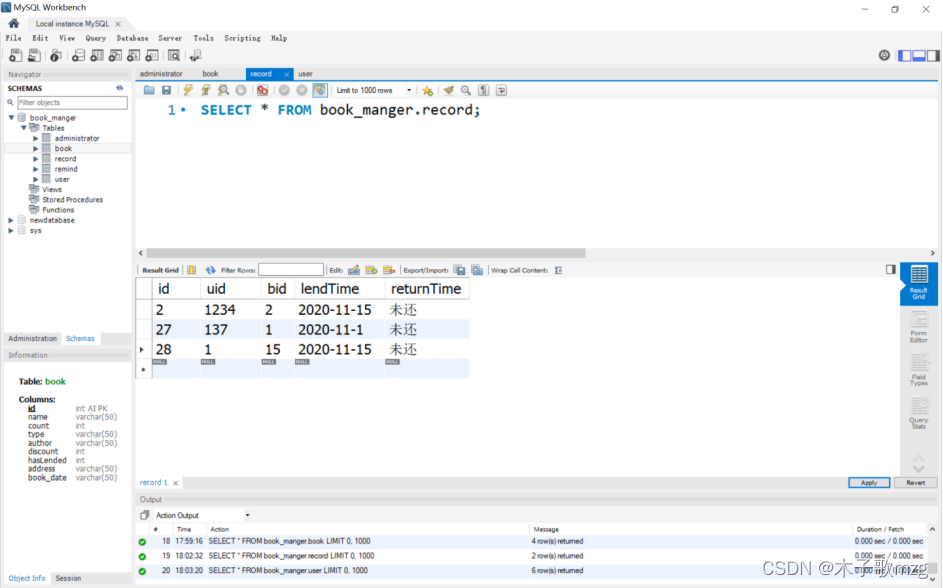Image resolution: width=943 pixels, height=588 pixels.
Task: Open a script file in query editor
Action: click(149, 90)
